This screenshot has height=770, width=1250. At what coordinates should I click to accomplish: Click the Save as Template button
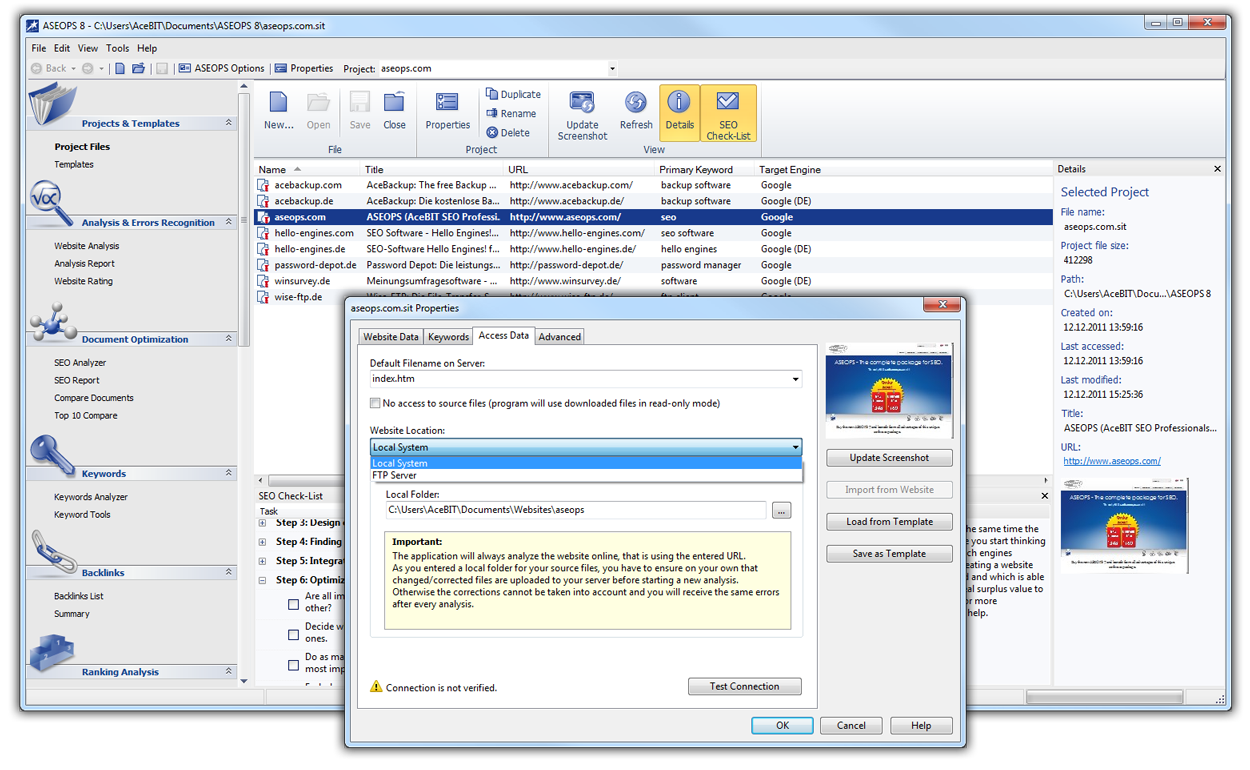click(x=889, y=554)
